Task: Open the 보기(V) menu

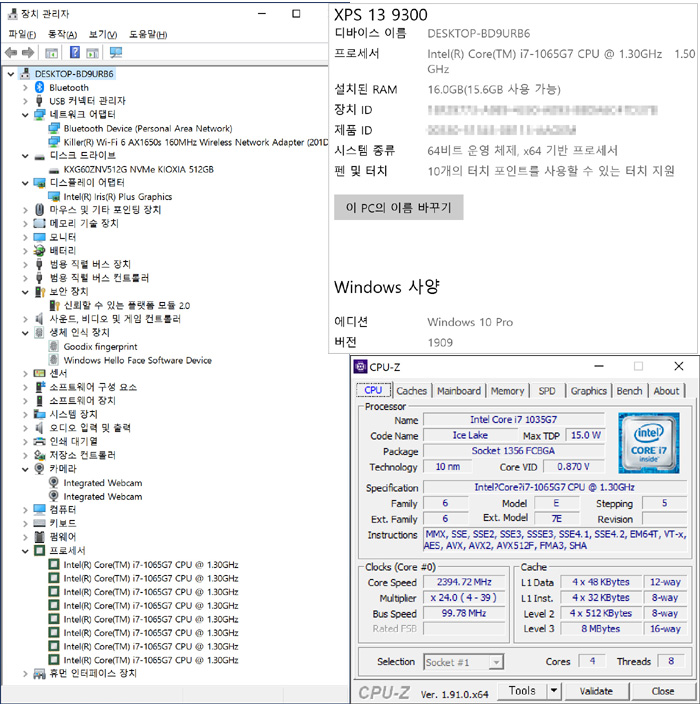Action: (103, 35)
